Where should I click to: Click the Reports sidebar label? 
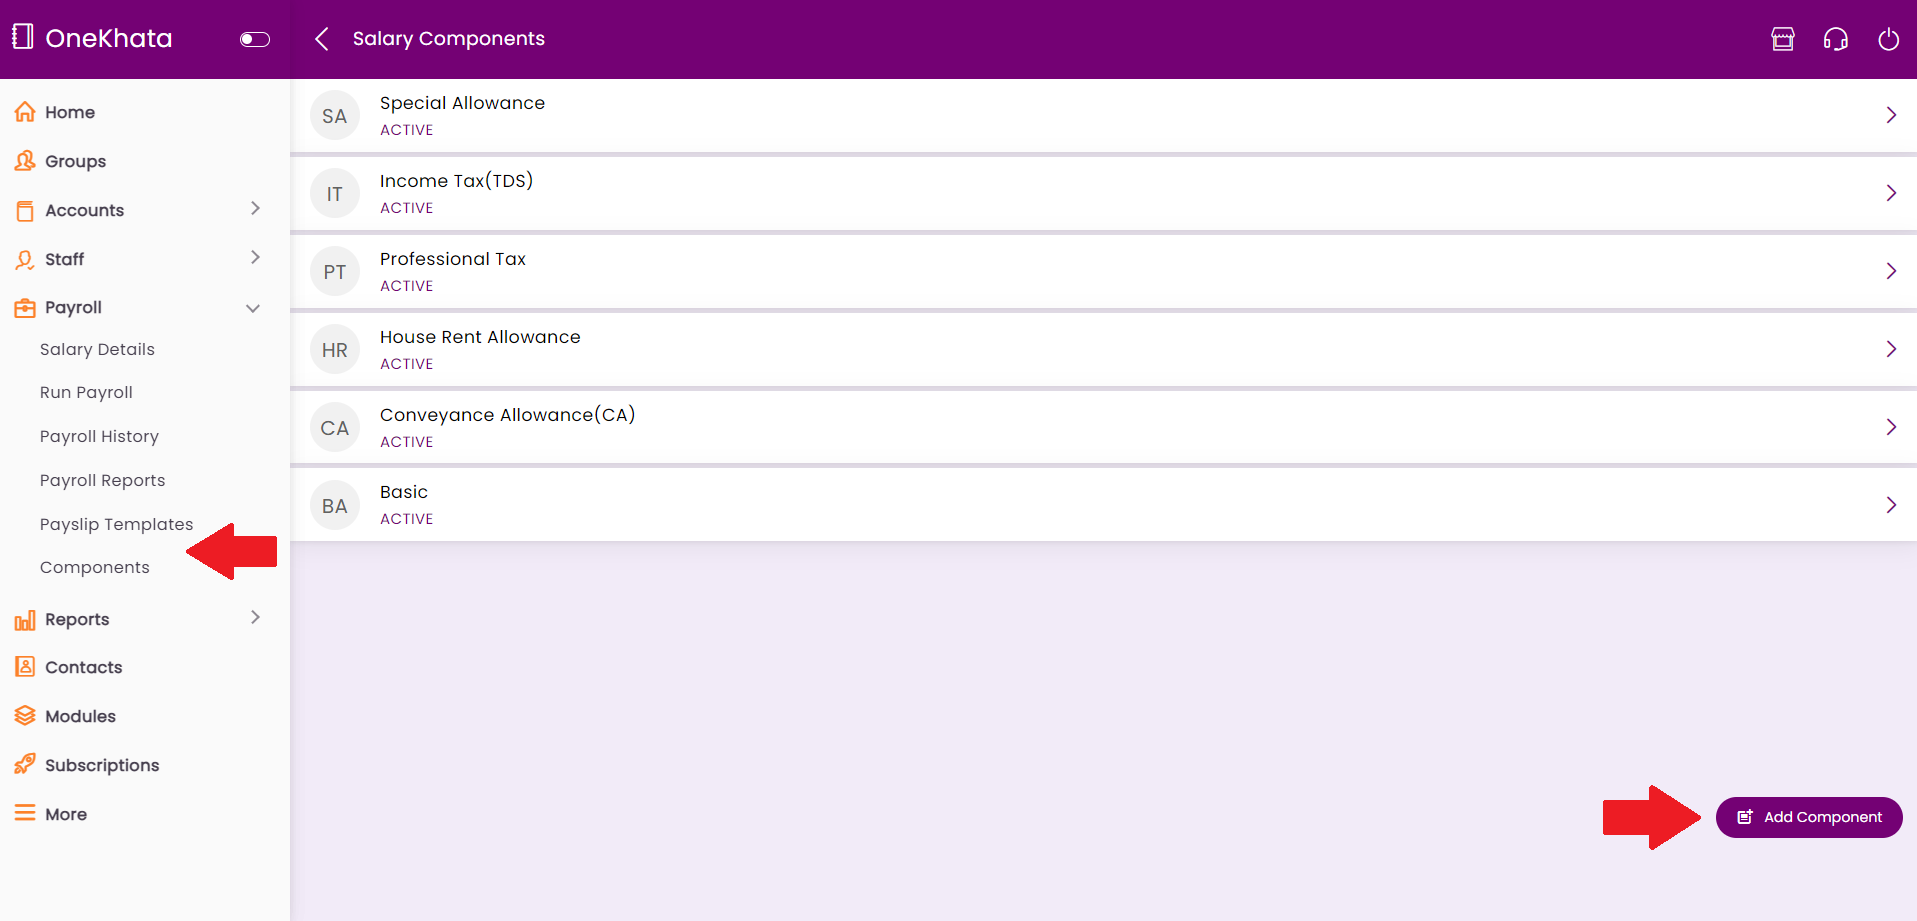(x=77, y=619)
